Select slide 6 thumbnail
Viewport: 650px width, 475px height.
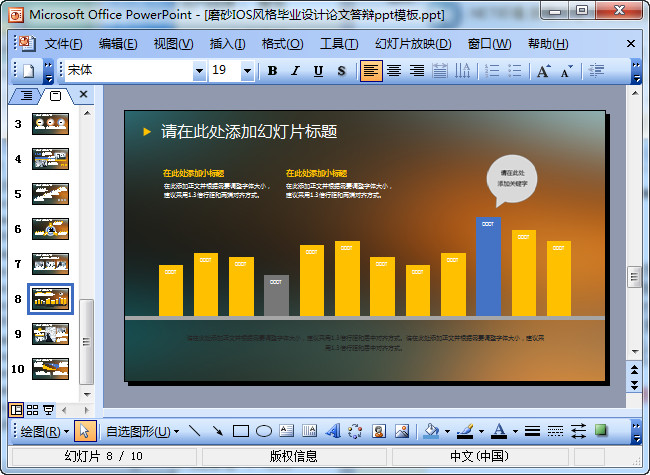pyautogui.click(x=50, y=229)
